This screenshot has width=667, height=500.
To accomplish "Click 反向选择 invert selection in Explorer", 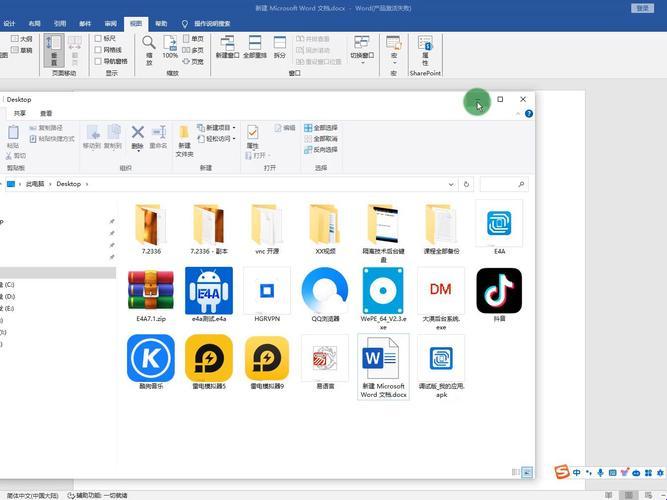I will coord(321,150).
